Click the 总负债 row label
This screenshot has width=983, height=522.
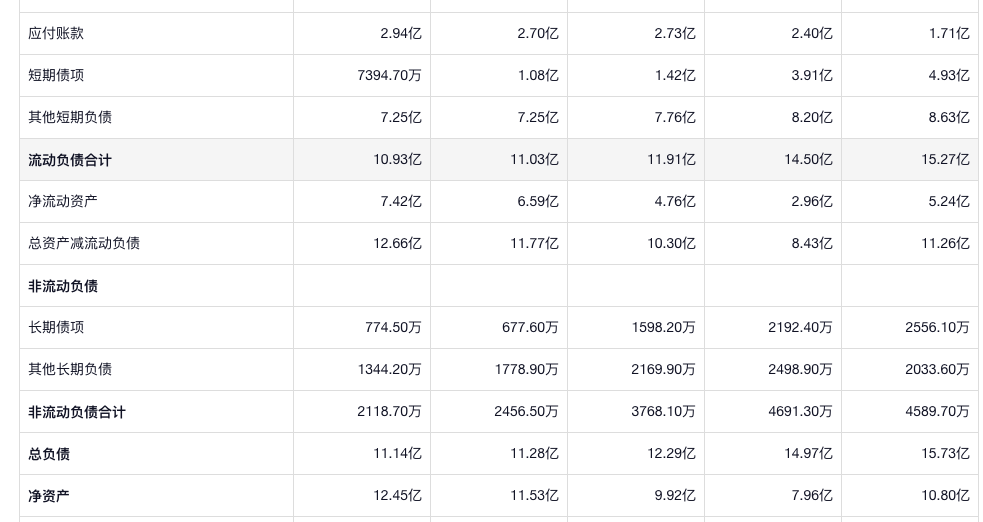tap(49, 454)
